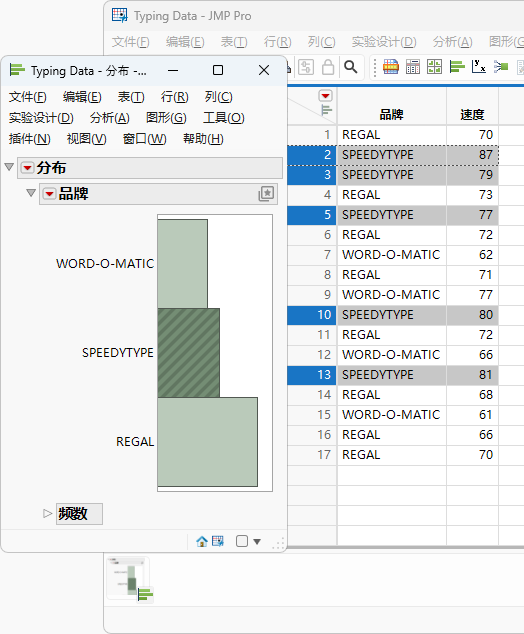Click the Distribution window title bar icon
Screen dimensions: 524x634
tap(17, 70)
